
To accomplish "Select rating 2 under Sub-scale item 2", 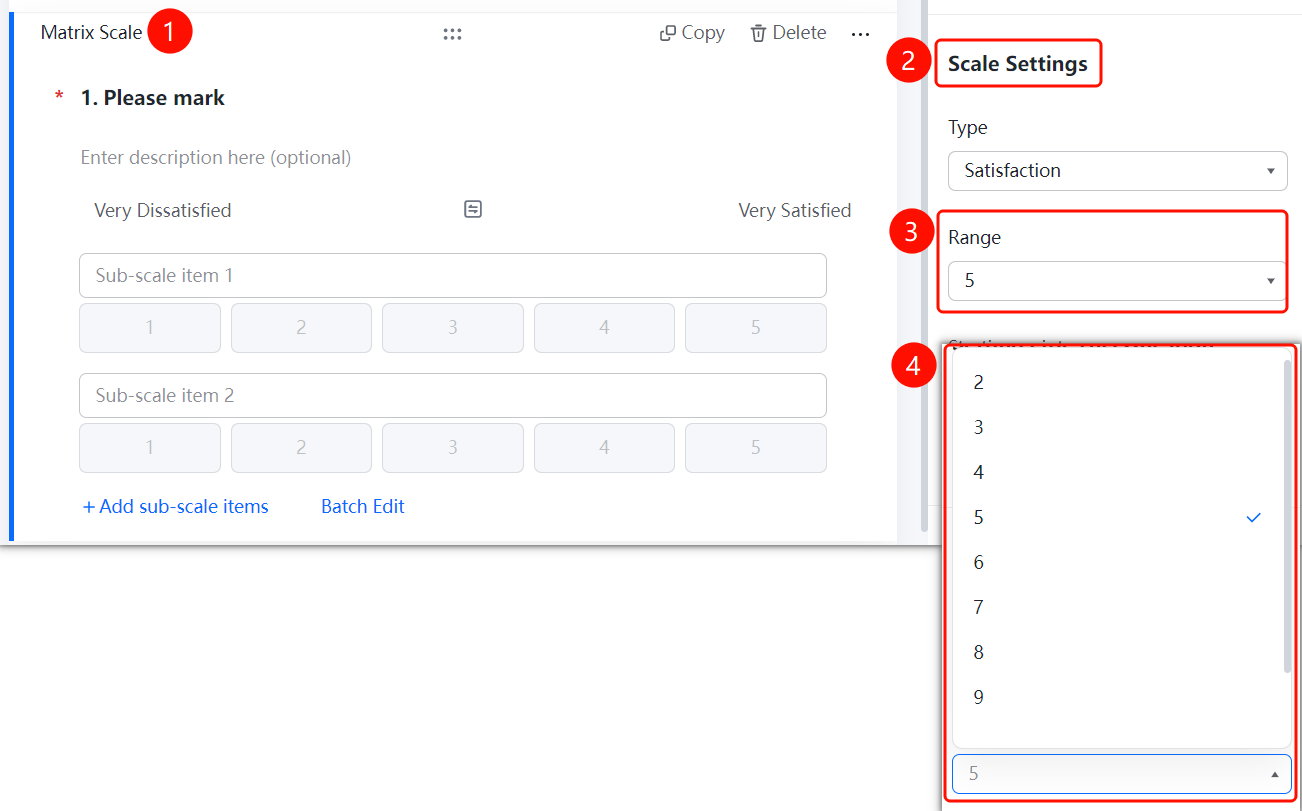I will click(301, 448).
